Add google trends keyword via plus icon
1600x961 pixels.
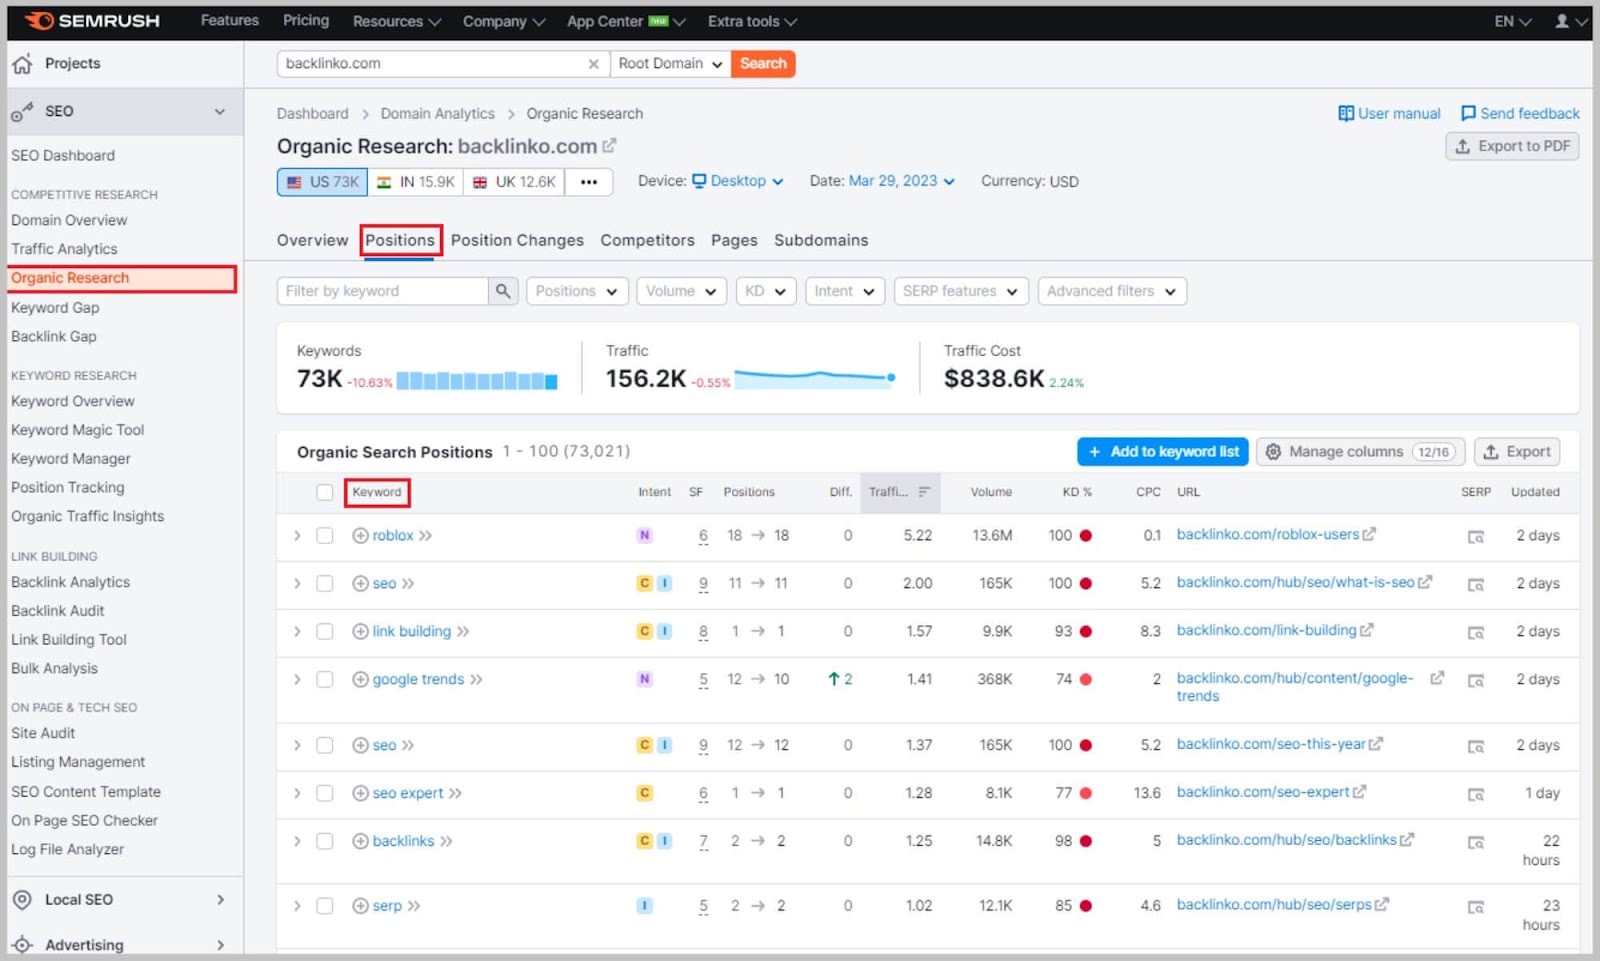coord(360,680)
